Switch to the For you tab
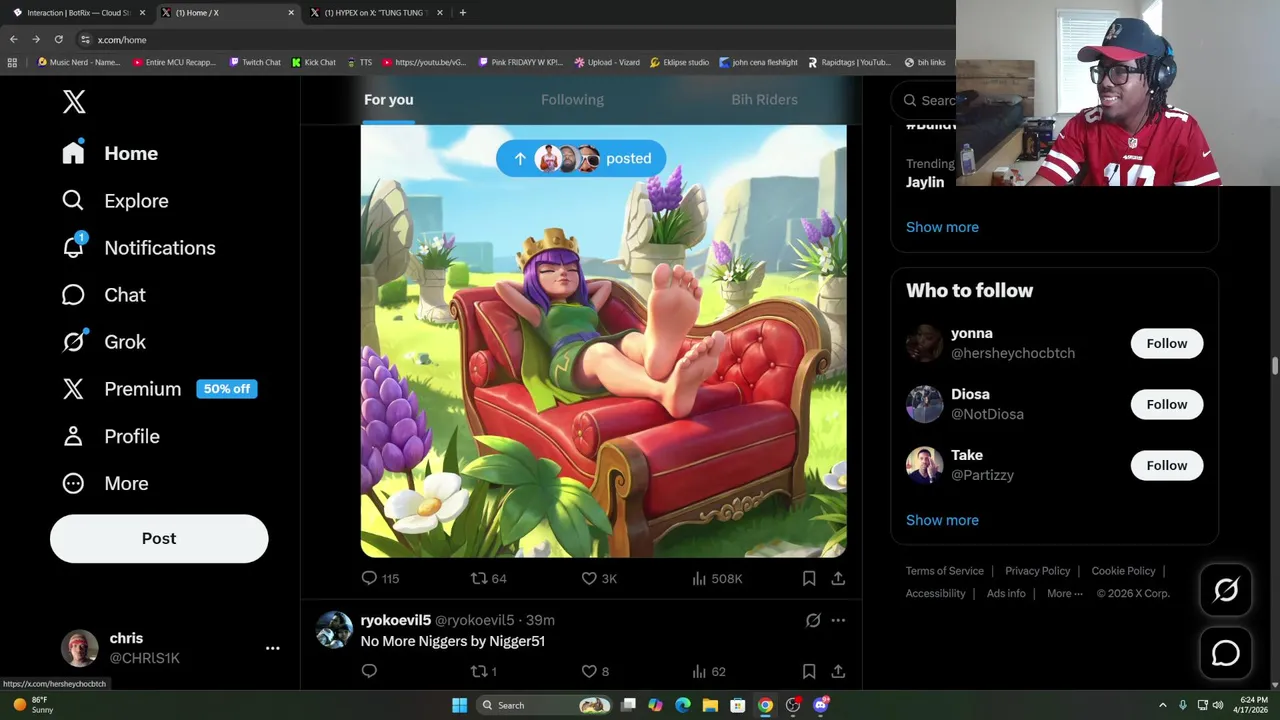 tap(388, 99)
